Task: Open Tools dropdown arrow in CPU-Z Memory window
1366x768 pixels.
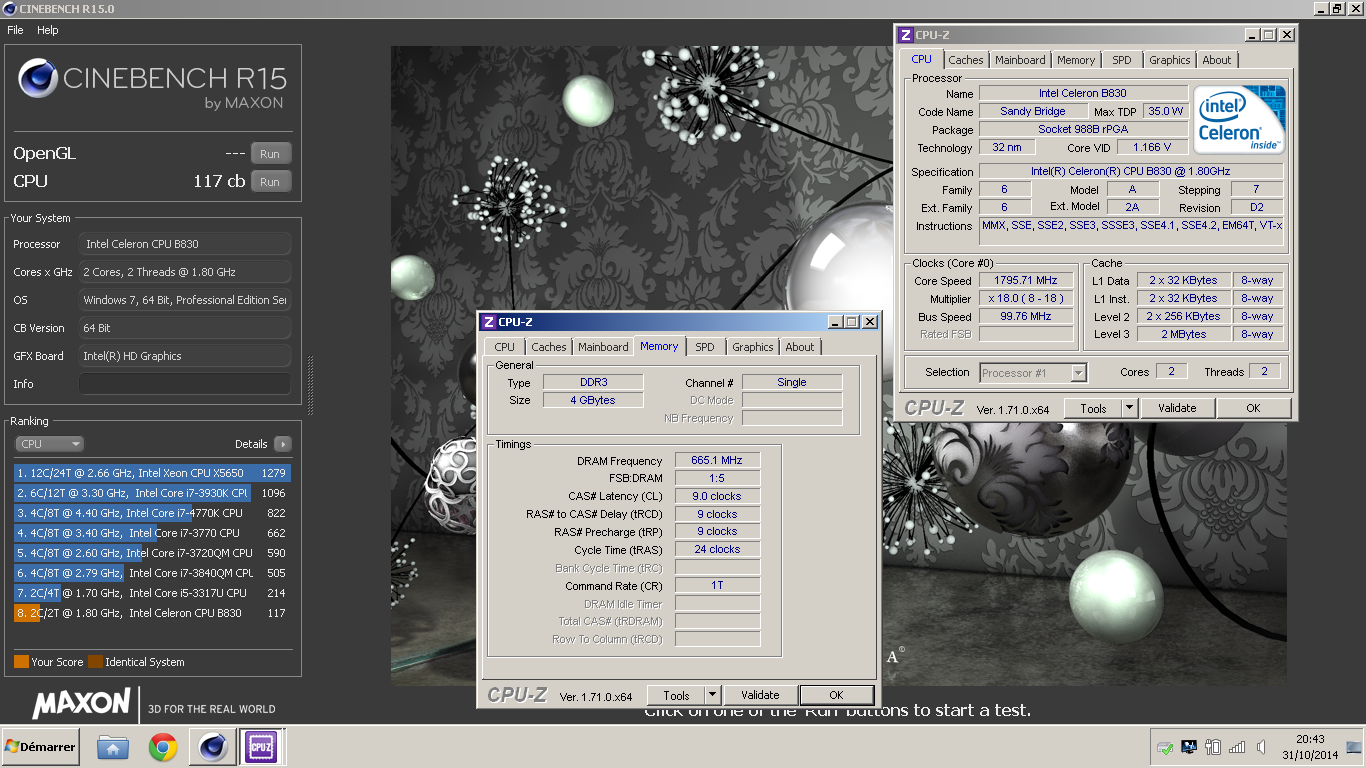Action: (713, 695)
